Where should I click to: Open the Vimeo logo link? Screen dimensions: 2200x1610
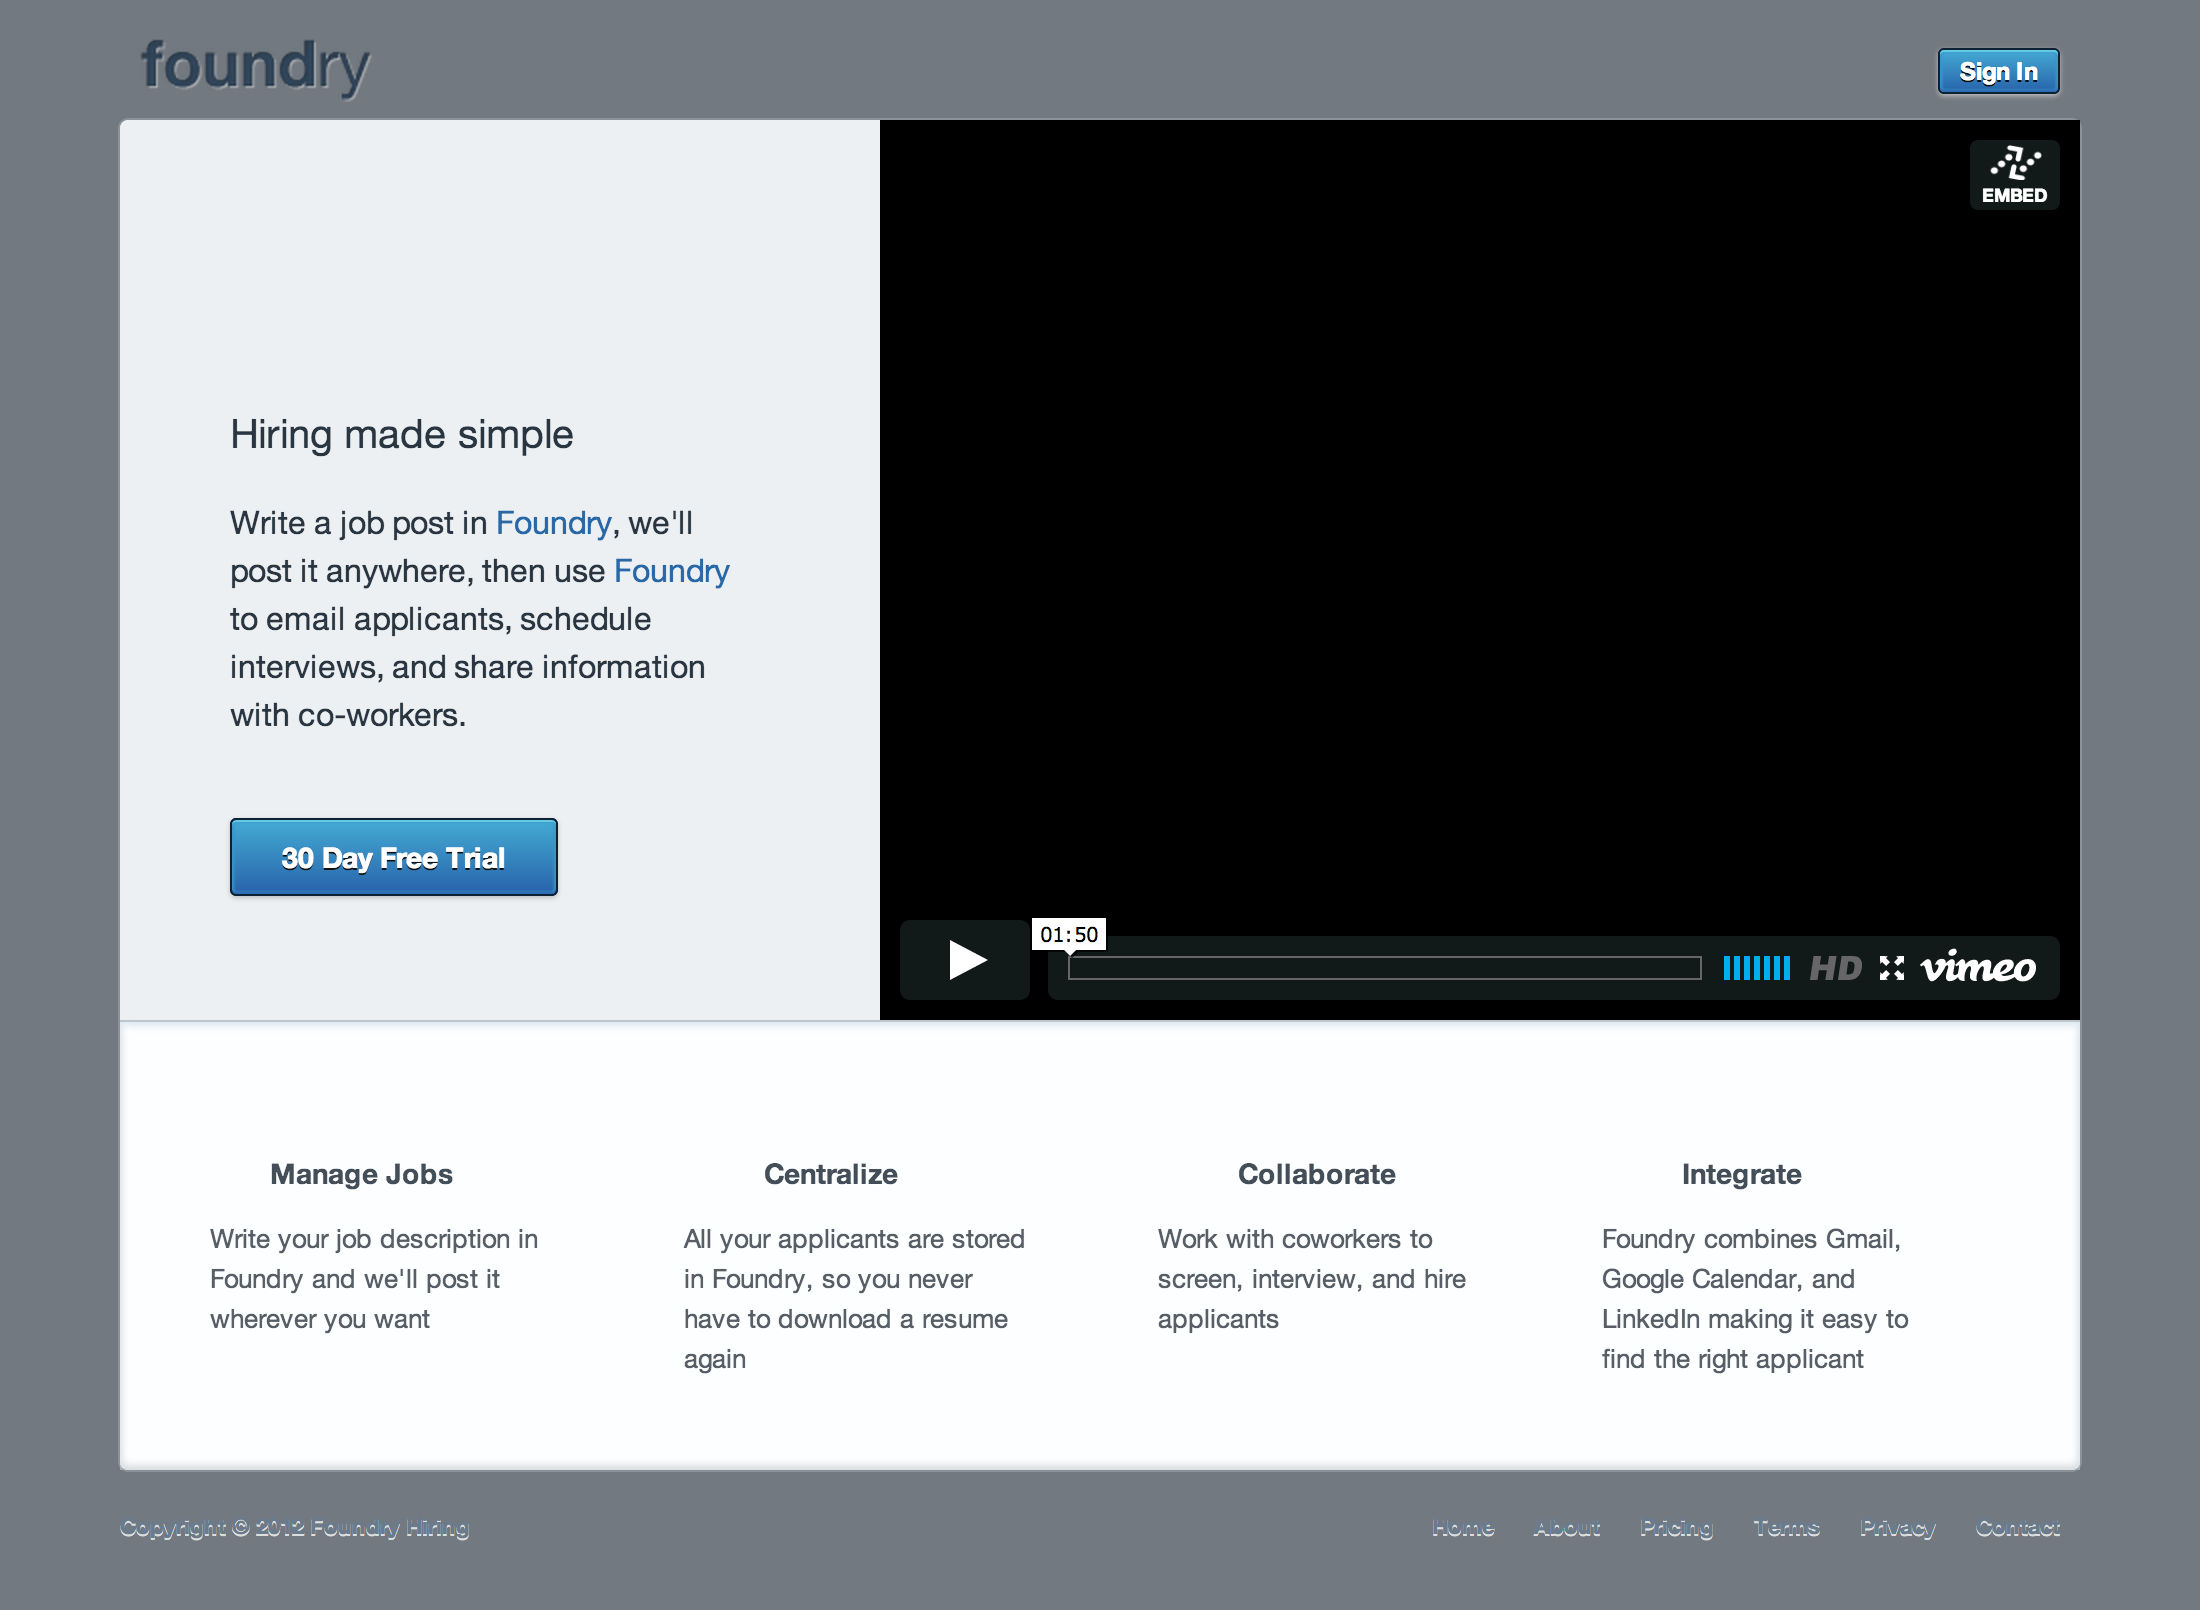point(1978,967)
